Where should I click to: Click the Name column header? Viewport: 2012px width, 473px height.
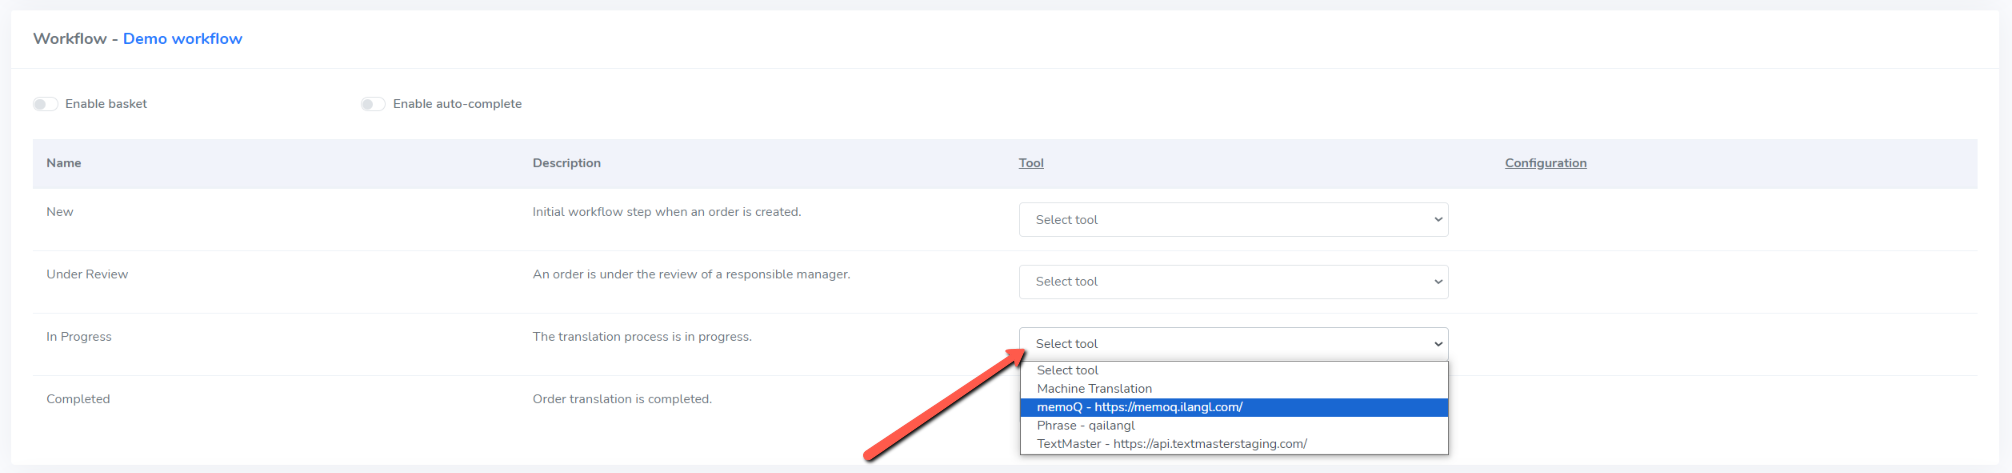click(64, 163)
